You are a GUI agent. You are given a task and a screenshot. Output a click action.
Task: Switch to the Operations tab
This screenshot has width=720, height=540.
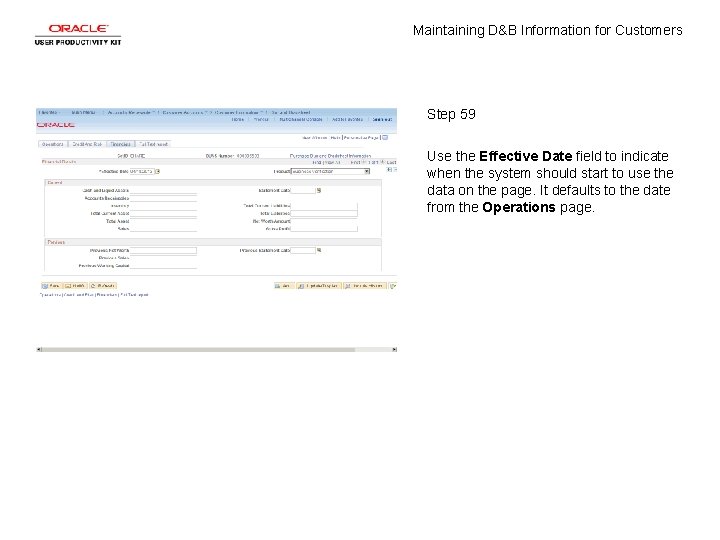pyautogui.click(x=53, y=144)
